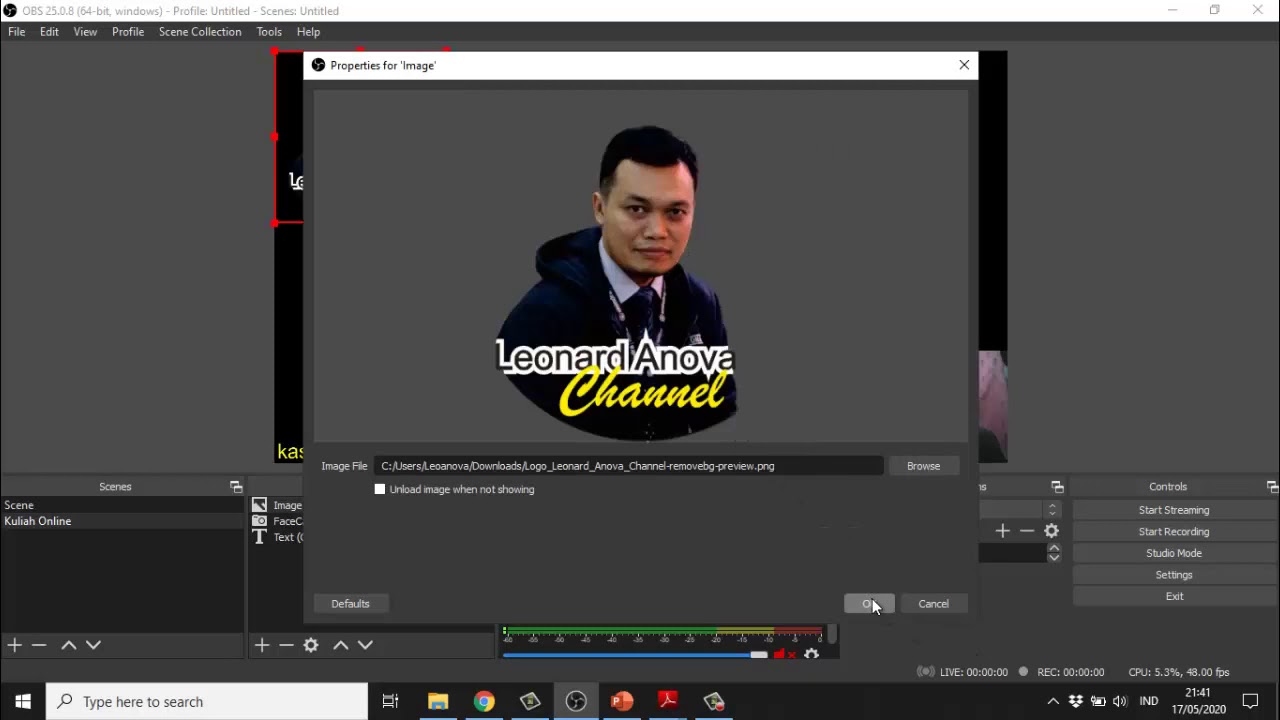Viewport: 1280px width, 720px height.
Task: Open transition properties gear icon
Action: pos(1051,531)
